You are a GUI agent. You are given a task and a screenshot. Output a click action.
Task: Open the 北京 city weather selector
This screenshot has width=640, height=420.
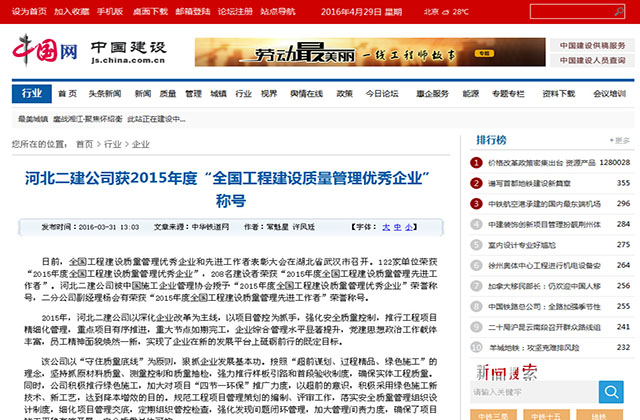[430, 12]
